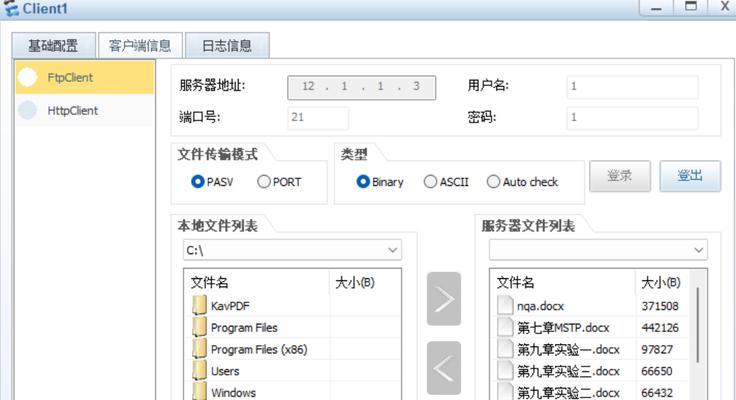Screen dimensions: 736x400
Task: Expand the local C:\ drive dropdown
Action: coord(392,250)
